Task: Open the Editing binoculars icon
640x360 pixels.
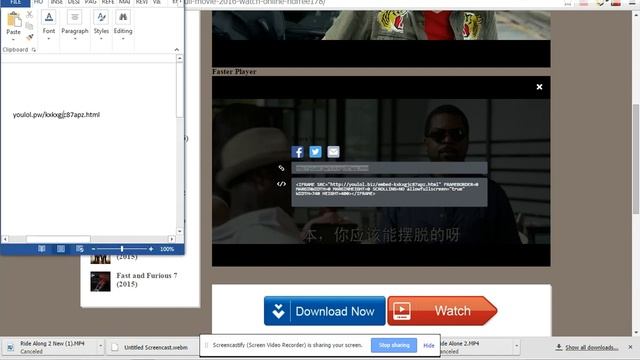Action: pyautogui.click(x=123, y=17)
